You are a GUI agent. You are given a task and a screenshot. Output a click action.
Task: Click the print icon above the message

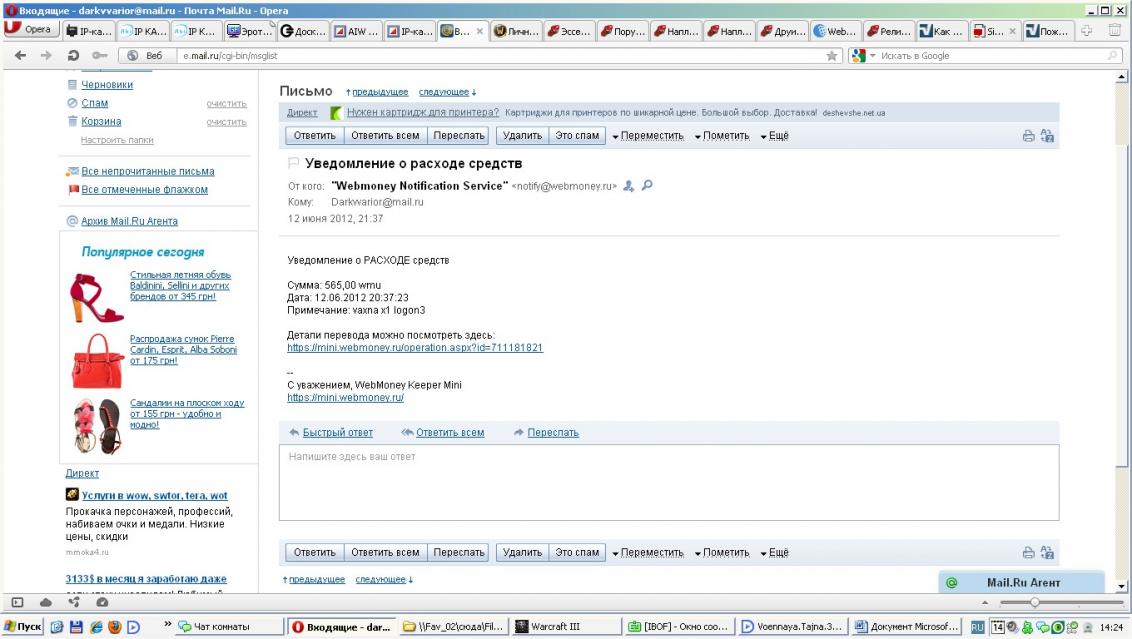point(1028,136)
